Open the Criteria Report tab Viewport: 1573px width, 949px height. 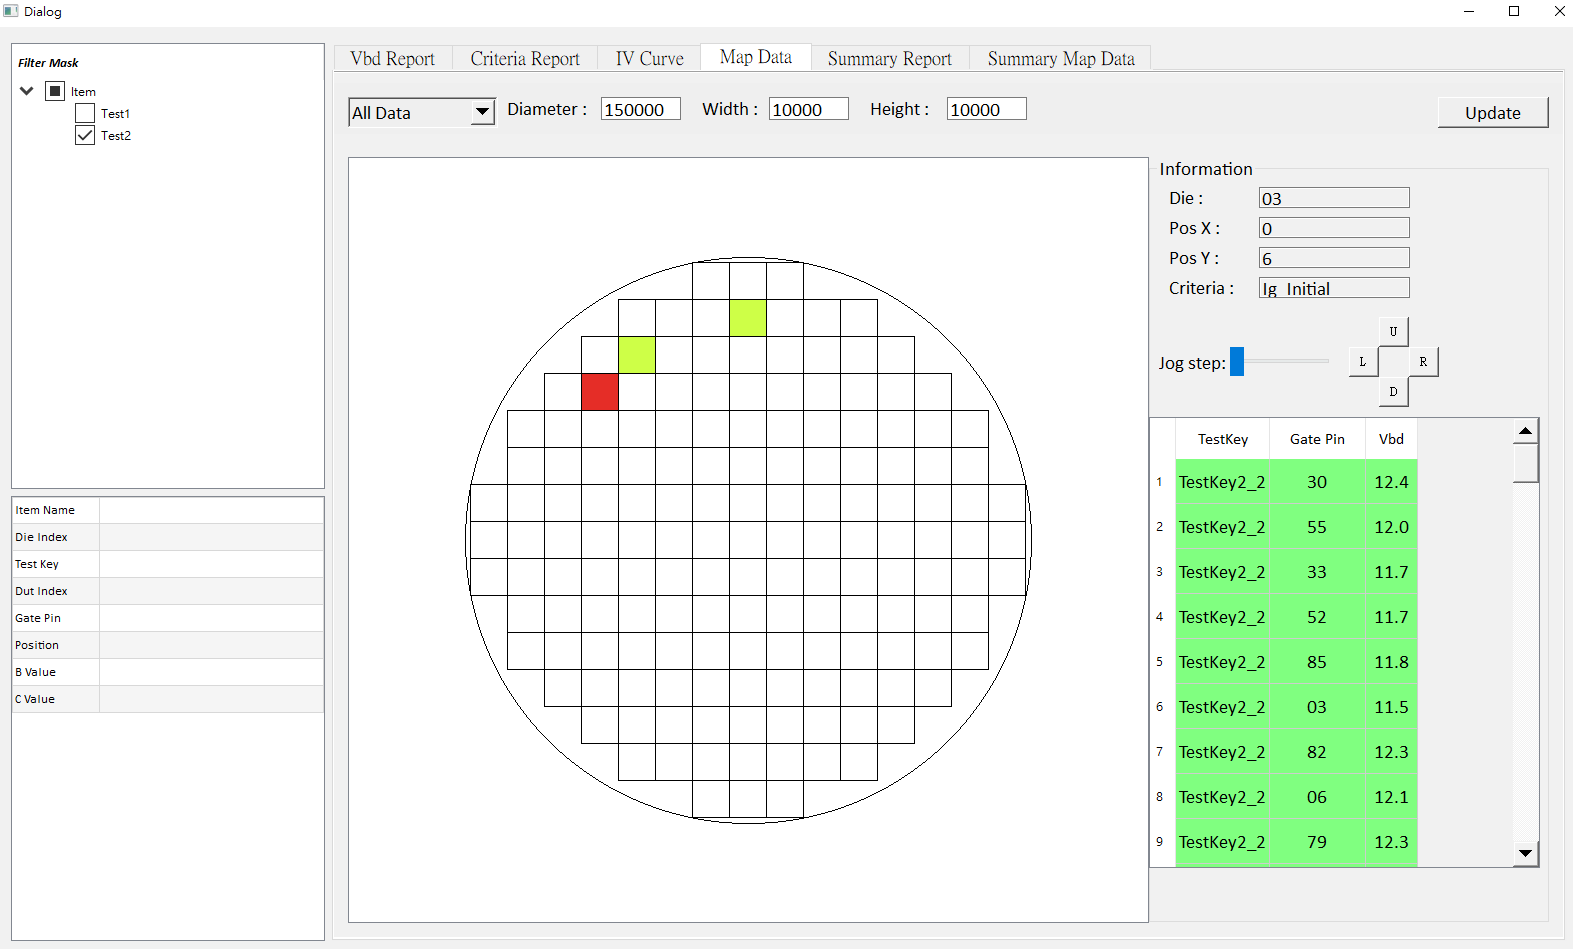(x=525, y=59)
